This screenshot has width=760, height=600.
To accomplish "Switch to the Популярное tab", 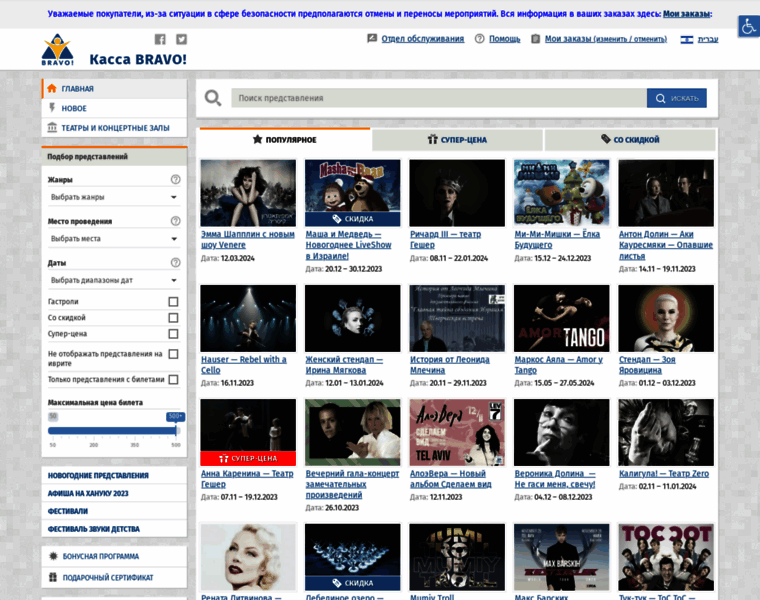I will (x=285, y=140).
